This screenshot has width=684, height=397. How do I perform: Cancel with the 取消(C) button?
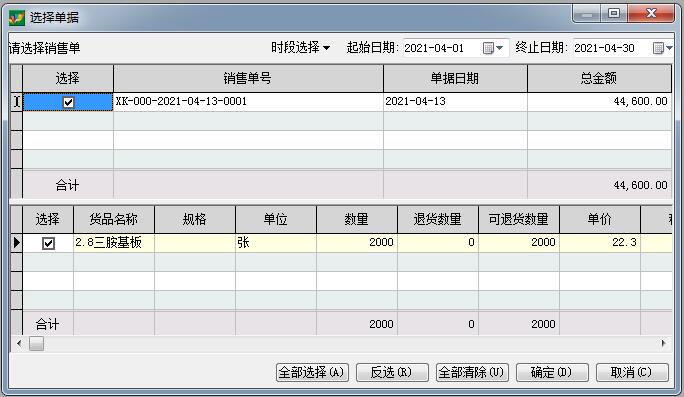[632, 373]
